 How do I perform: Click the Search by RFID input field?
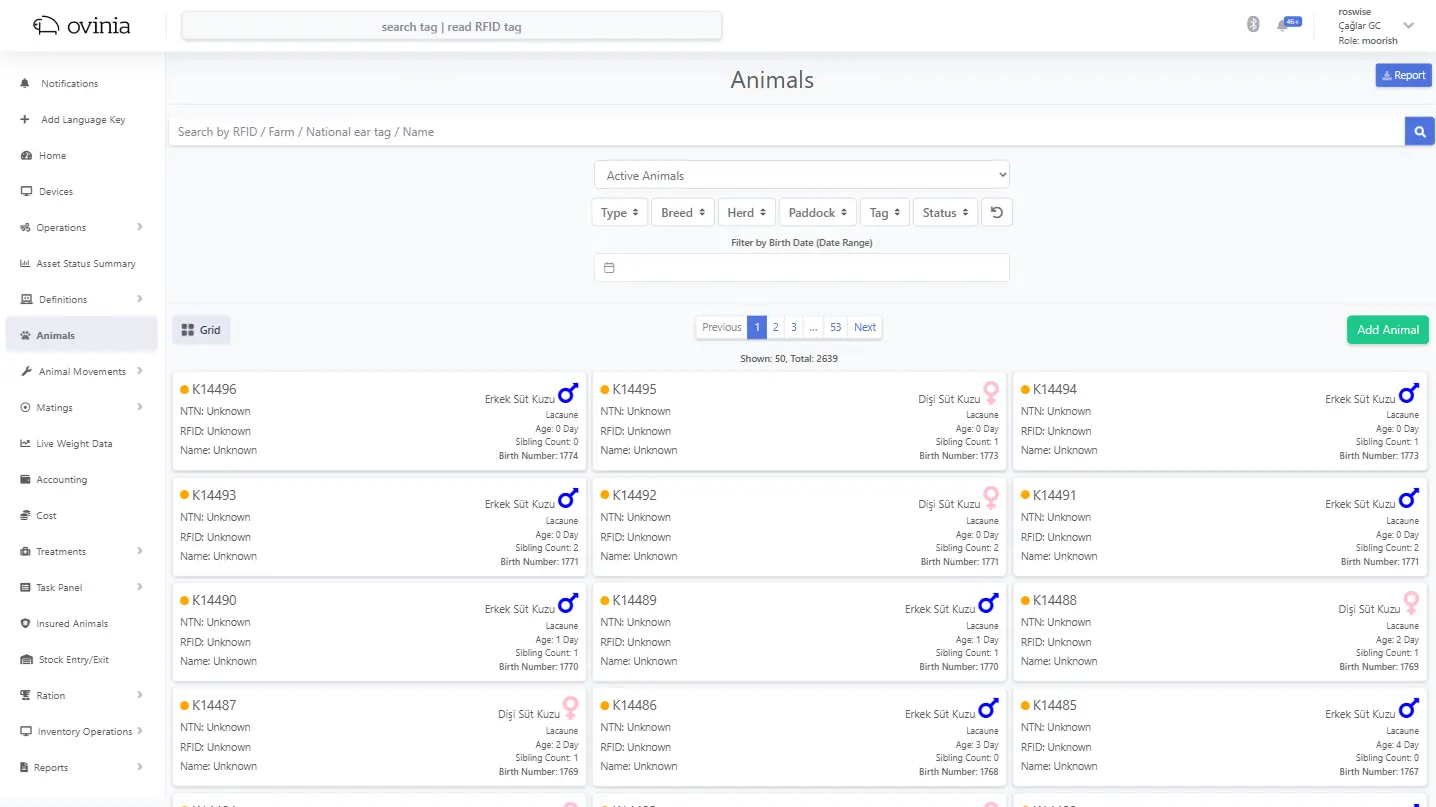700,131
